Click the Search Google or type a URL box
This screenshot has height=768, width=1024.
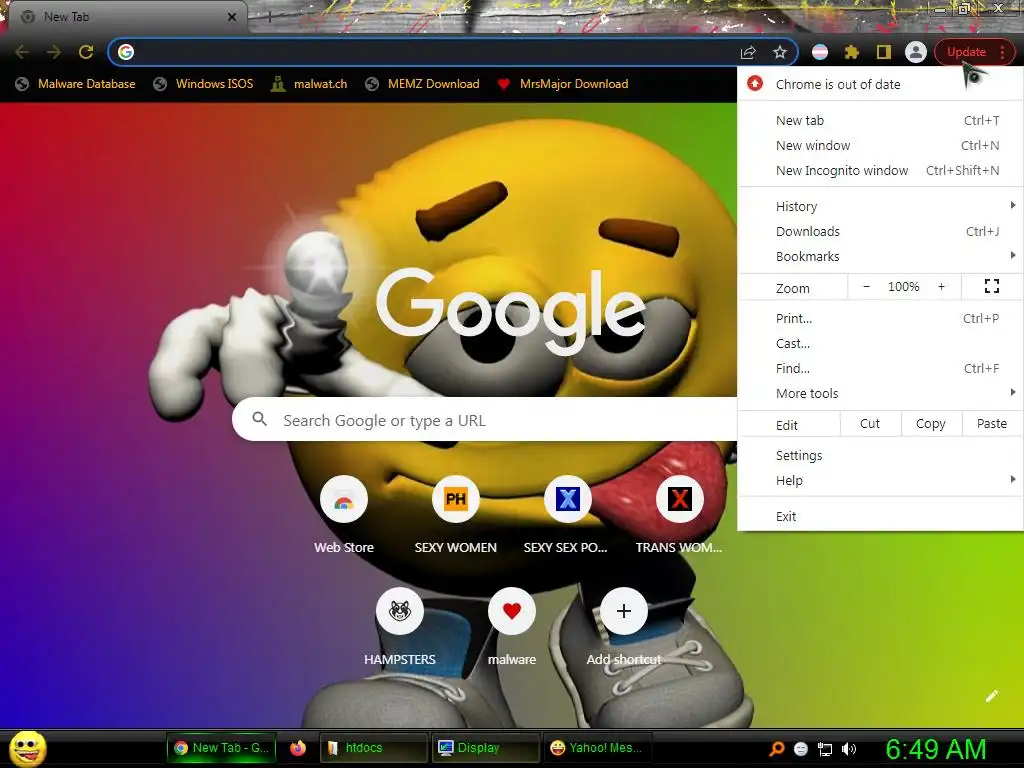(485, 419)
